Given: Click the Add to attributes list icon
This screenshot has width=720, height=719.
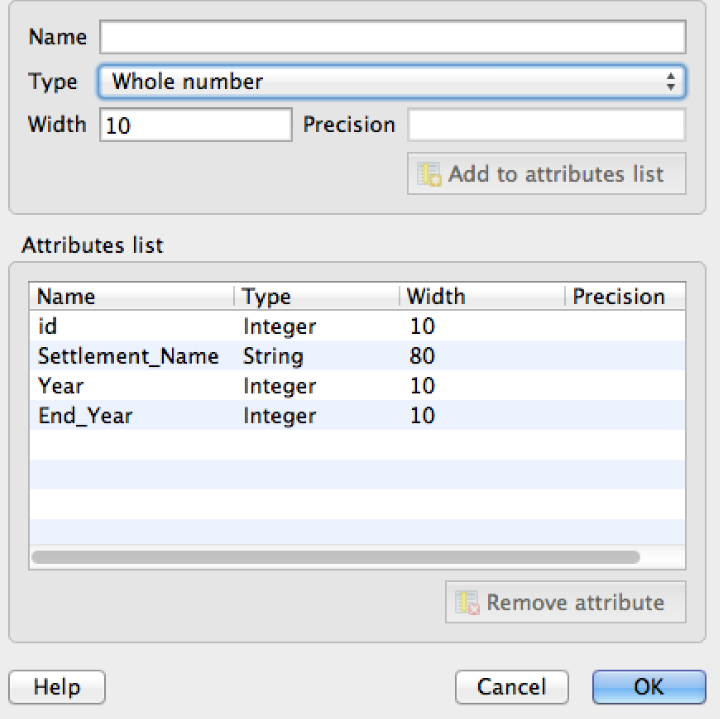Looking at the screenshot, I should pyautogui.click(x=429, y=174).
